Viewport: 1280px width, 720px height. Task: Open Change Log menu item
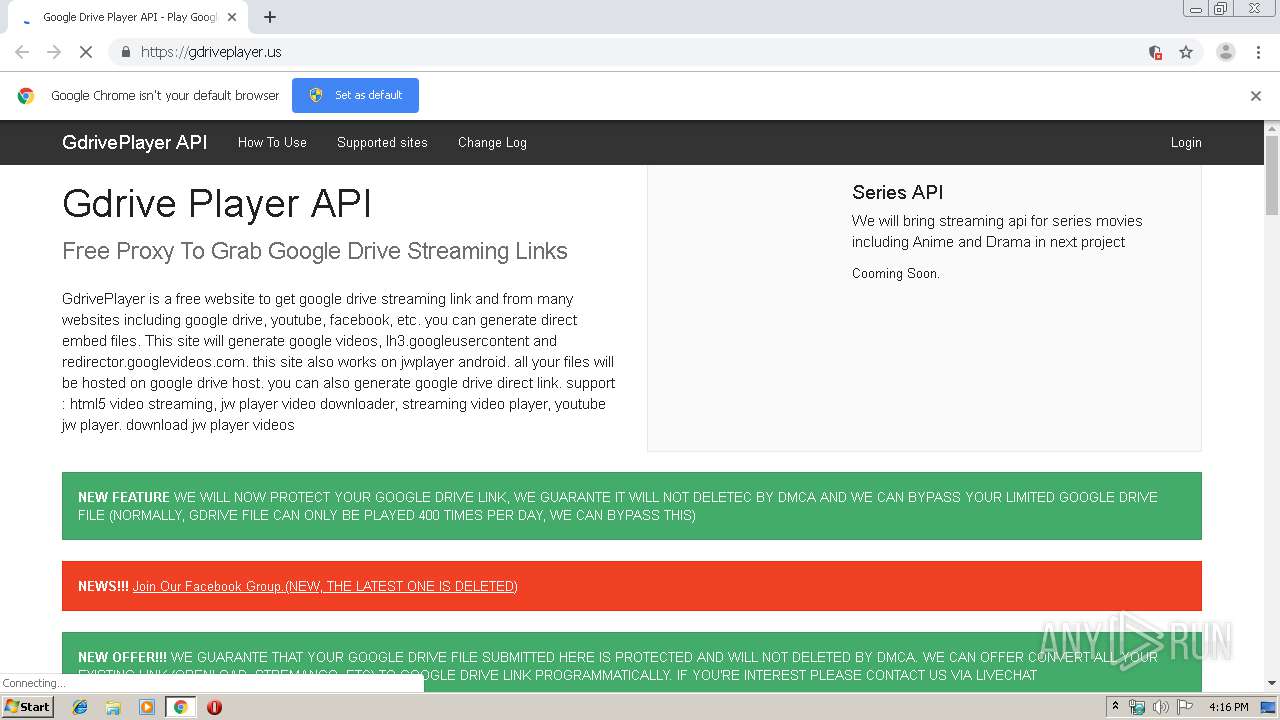pos(492,142)
